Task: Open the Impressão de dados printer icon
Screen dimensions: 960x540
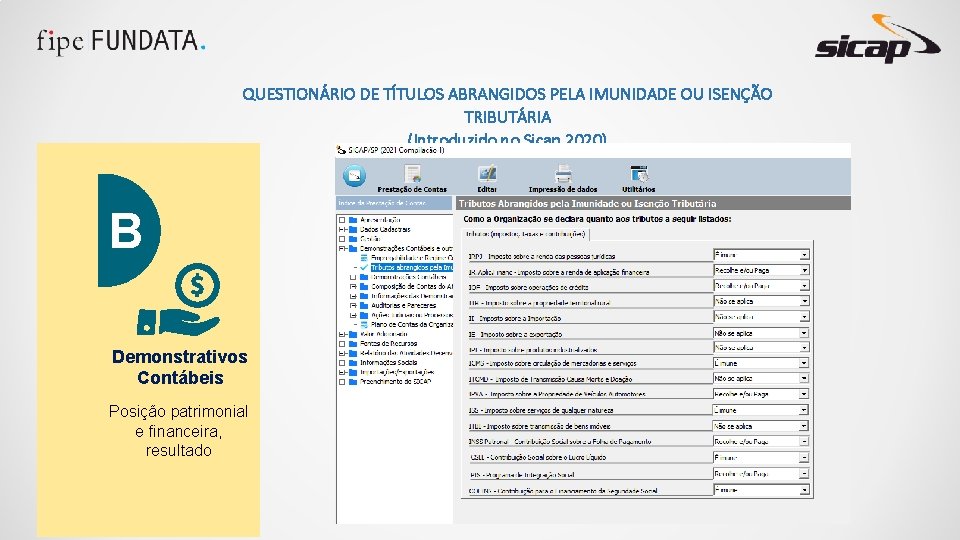Action: tap(563, 174)
